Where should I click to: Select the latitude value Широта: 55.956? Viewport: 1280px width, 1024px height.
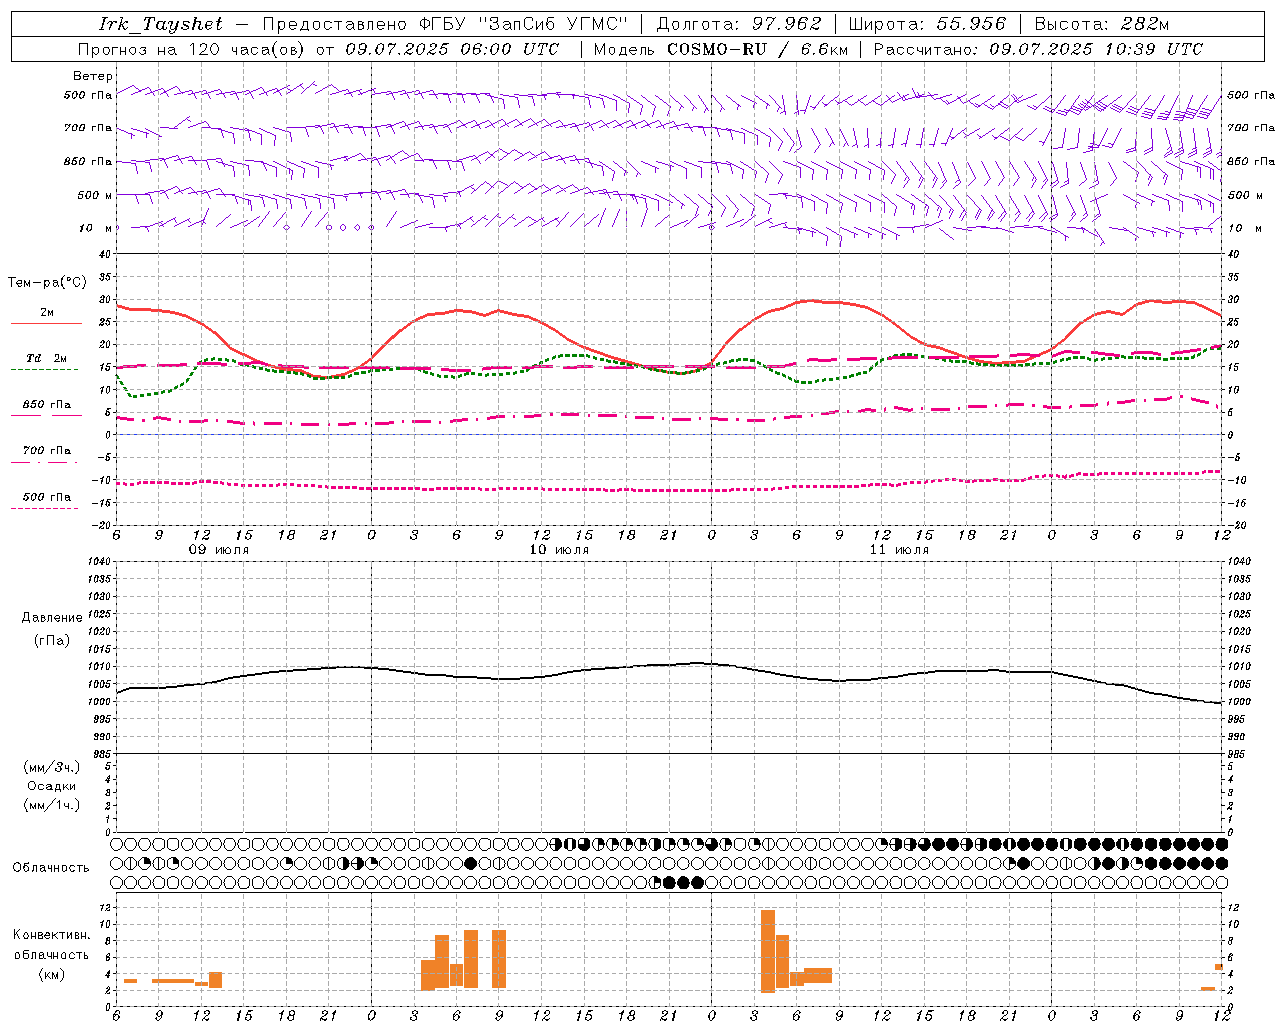click(927, 24)
